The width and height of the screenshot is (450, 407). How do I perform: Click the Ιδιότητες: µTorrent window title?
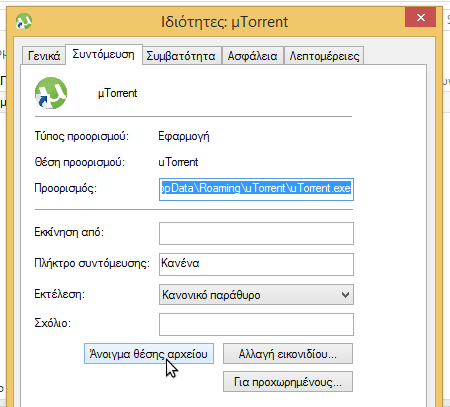(224, 22)
